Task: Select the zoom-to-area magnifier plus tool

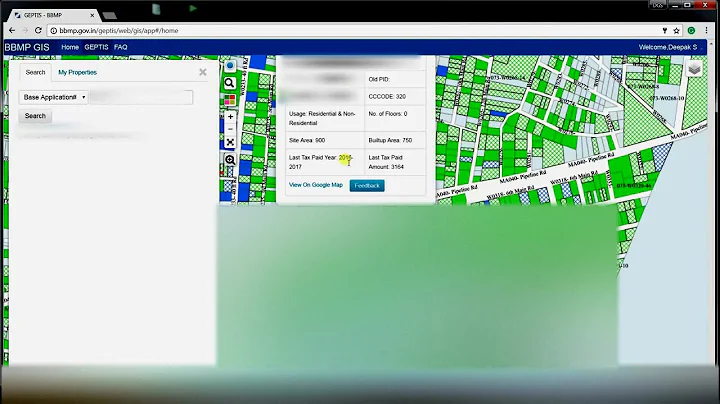Action: [x=230, y=160]
